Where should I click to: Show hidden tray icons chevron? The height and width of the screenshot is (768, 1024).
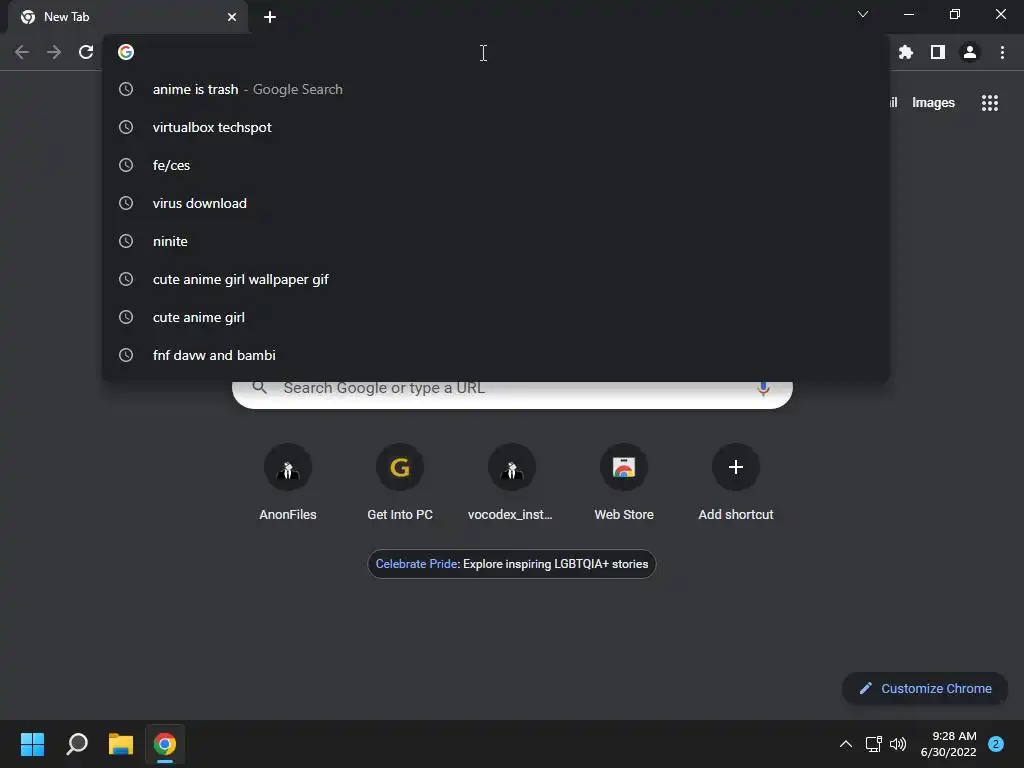pyautogui.click(x=845, y=744)
